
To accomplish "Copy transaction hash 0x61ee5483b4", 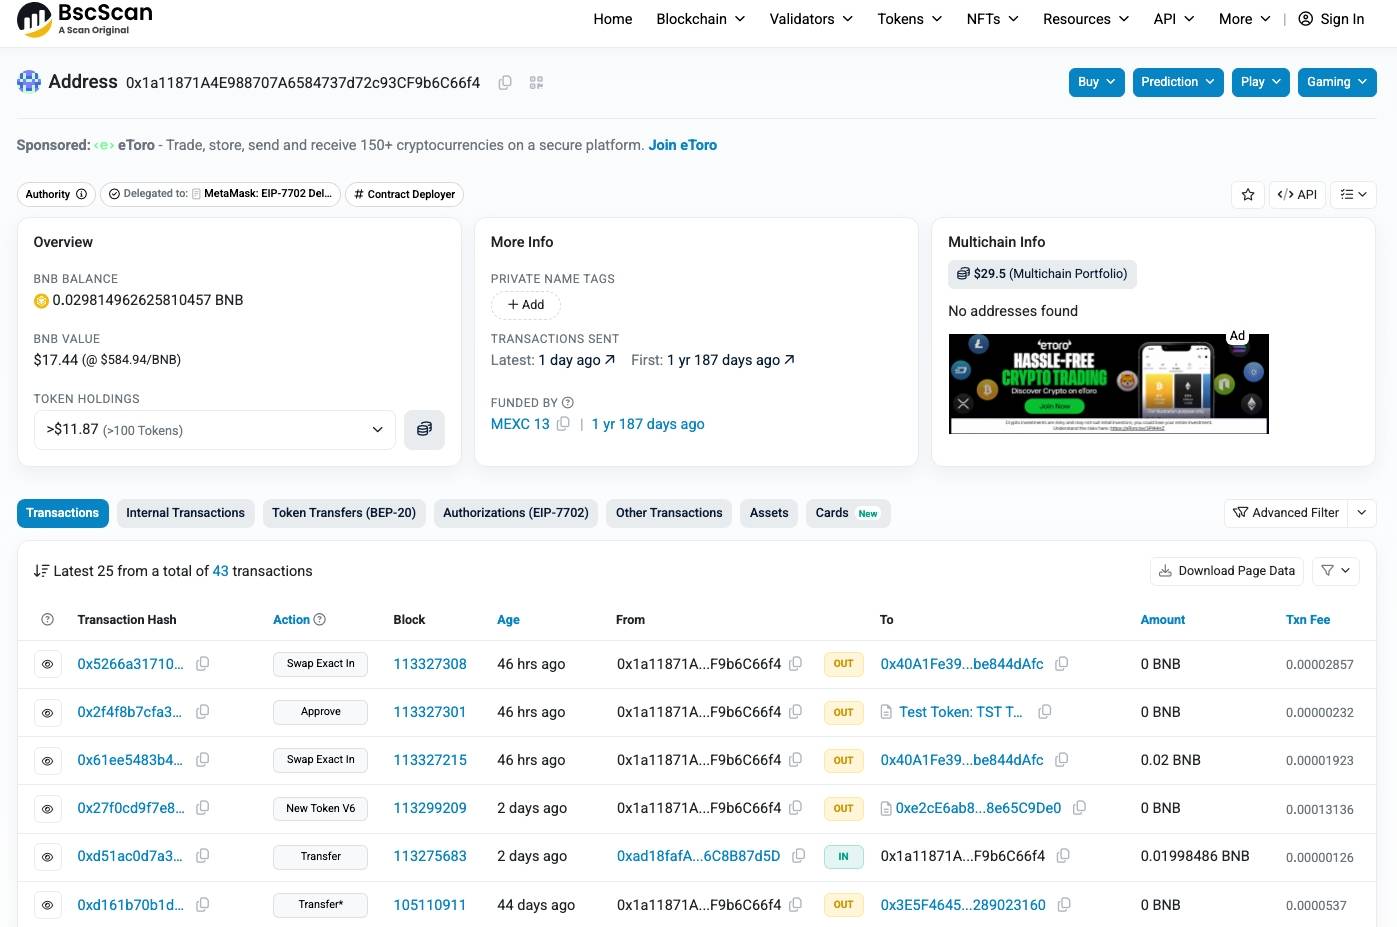I will (202, 759).
